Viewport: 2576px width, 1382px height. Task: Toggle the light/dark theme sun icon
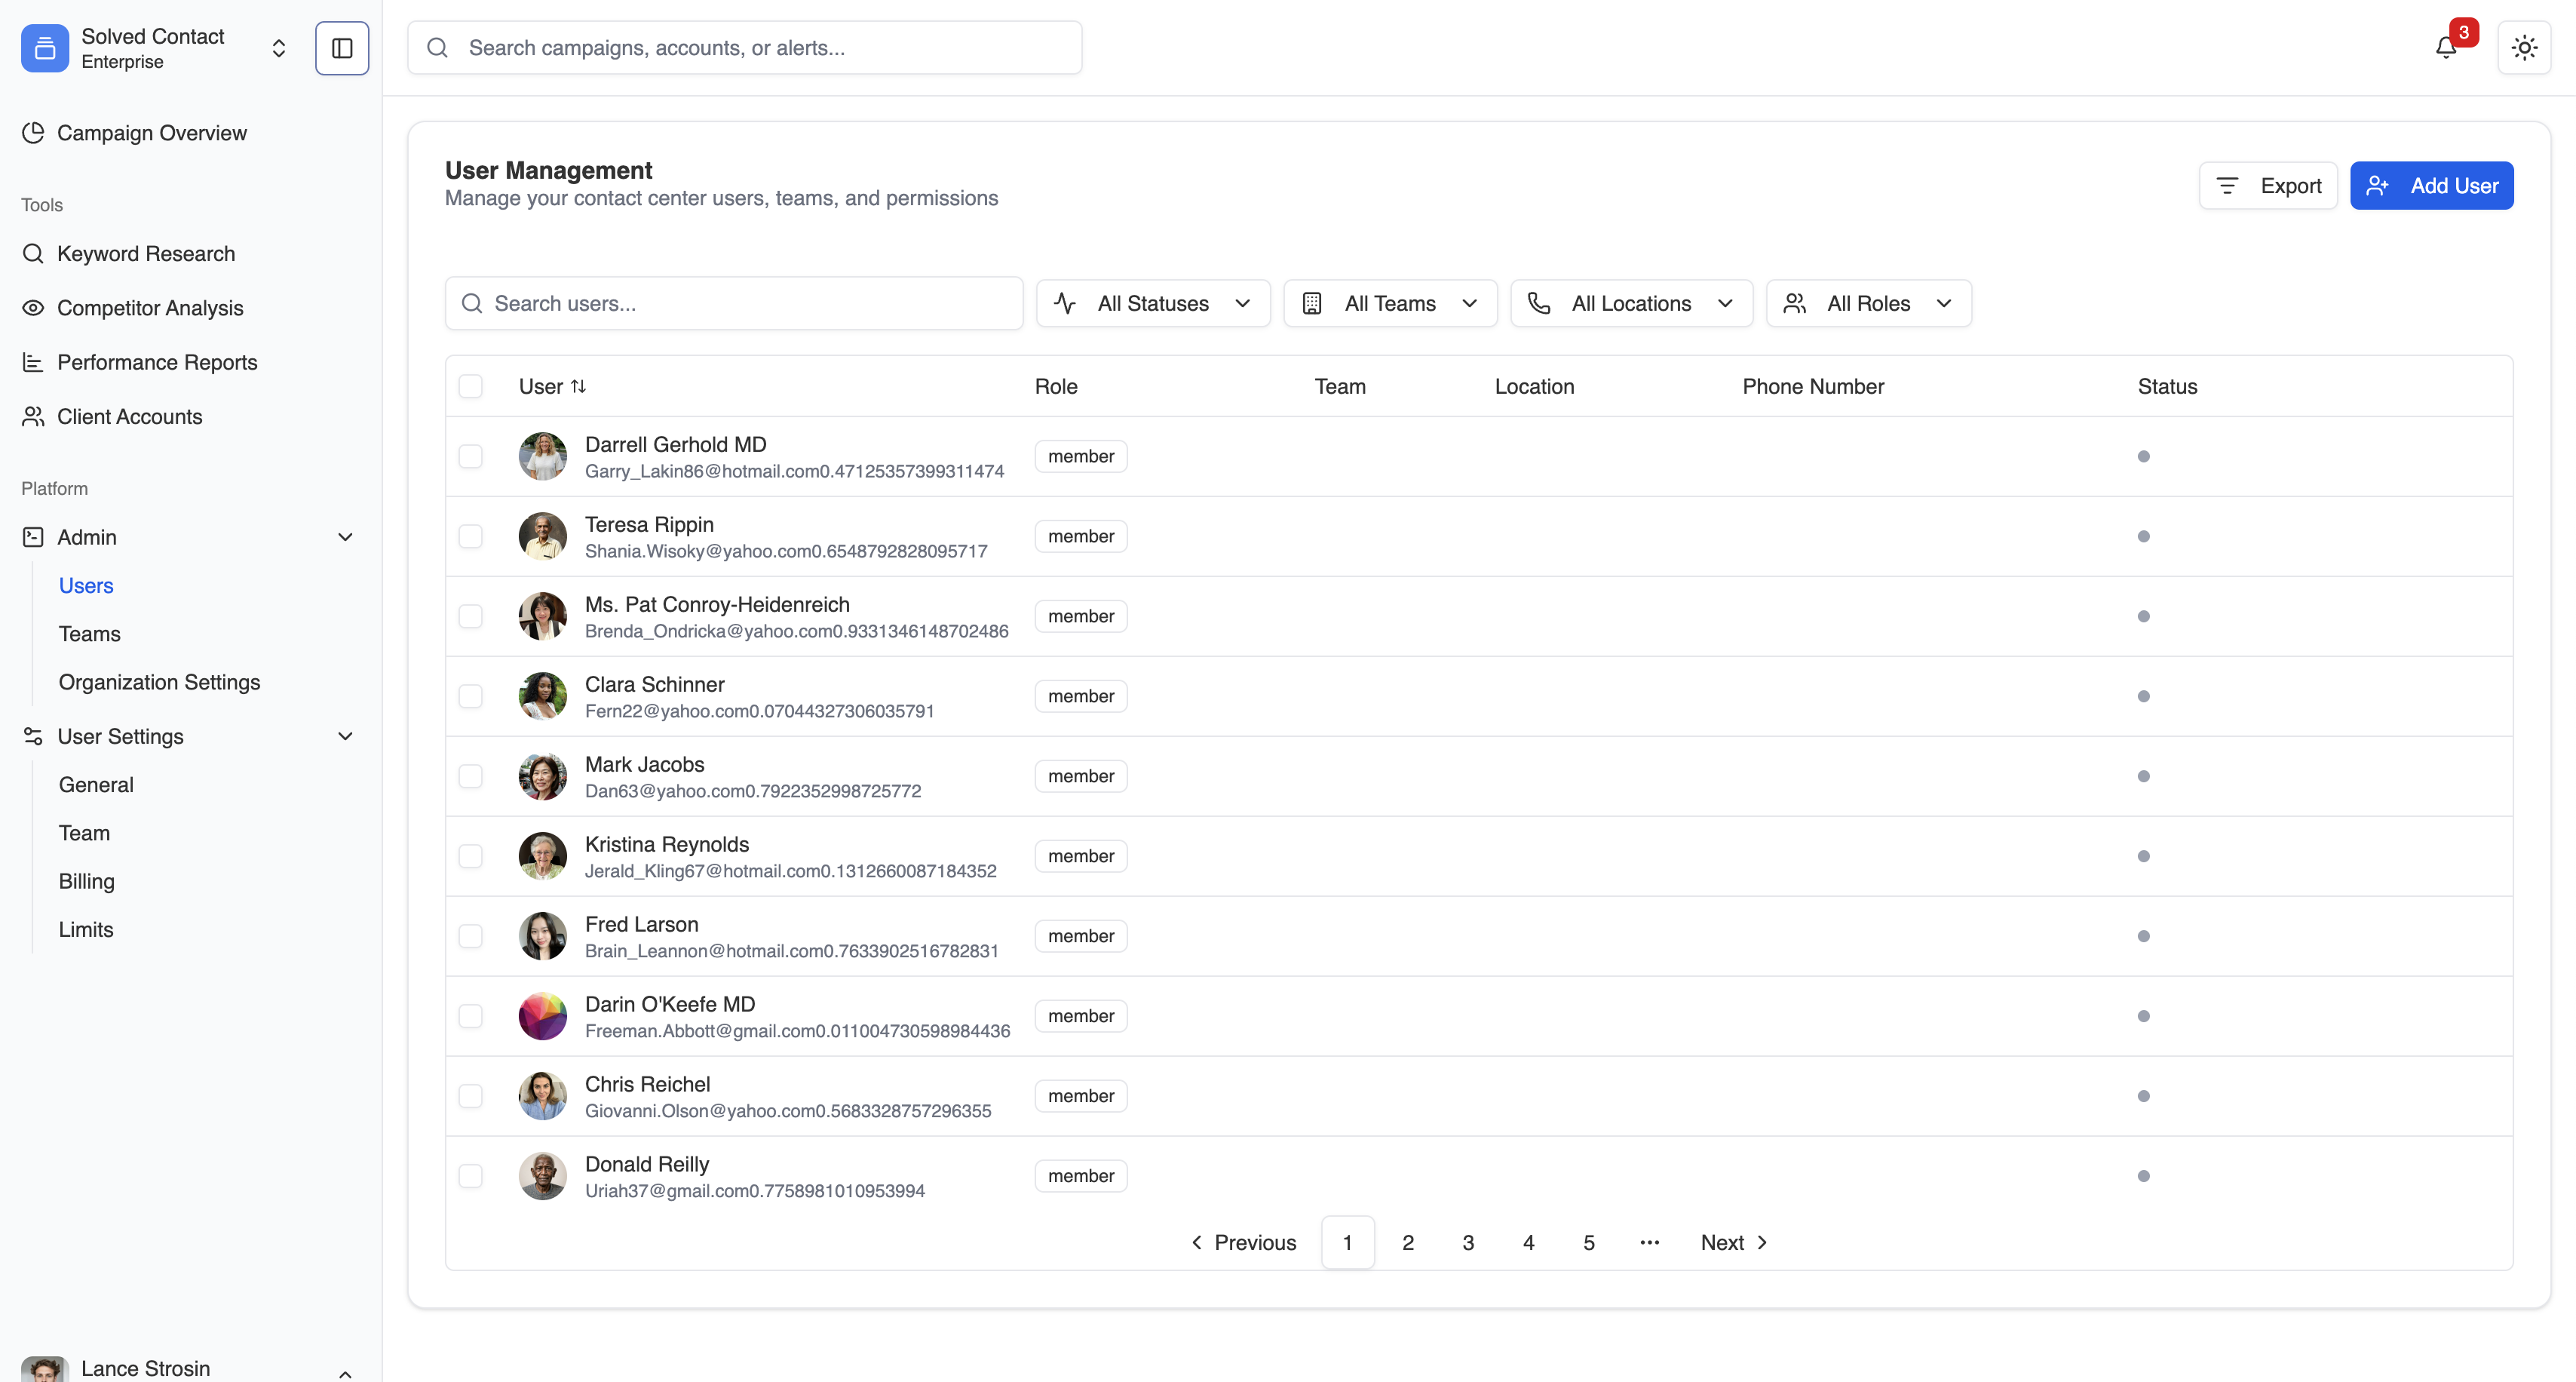(x=2524, y=48)
